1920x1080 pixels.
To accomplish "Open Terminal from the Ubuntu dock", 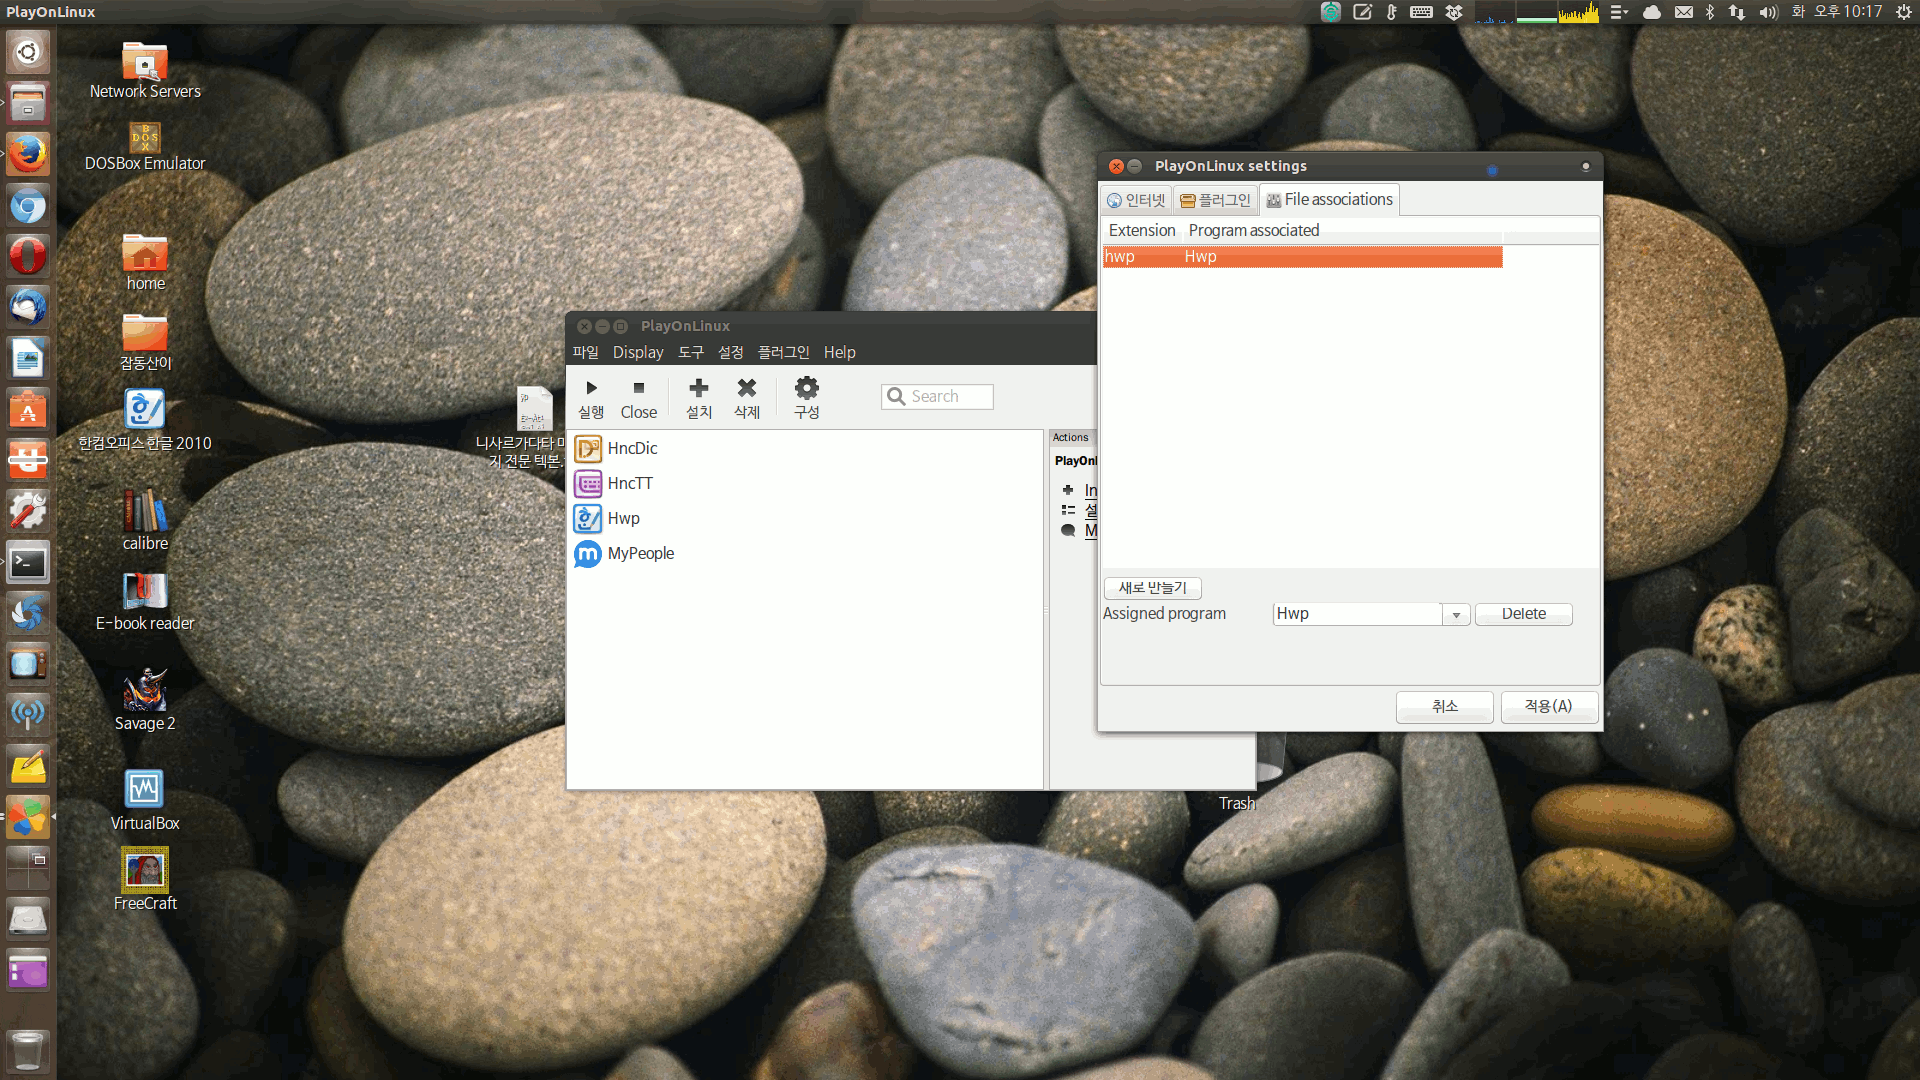I will (28, 562).
